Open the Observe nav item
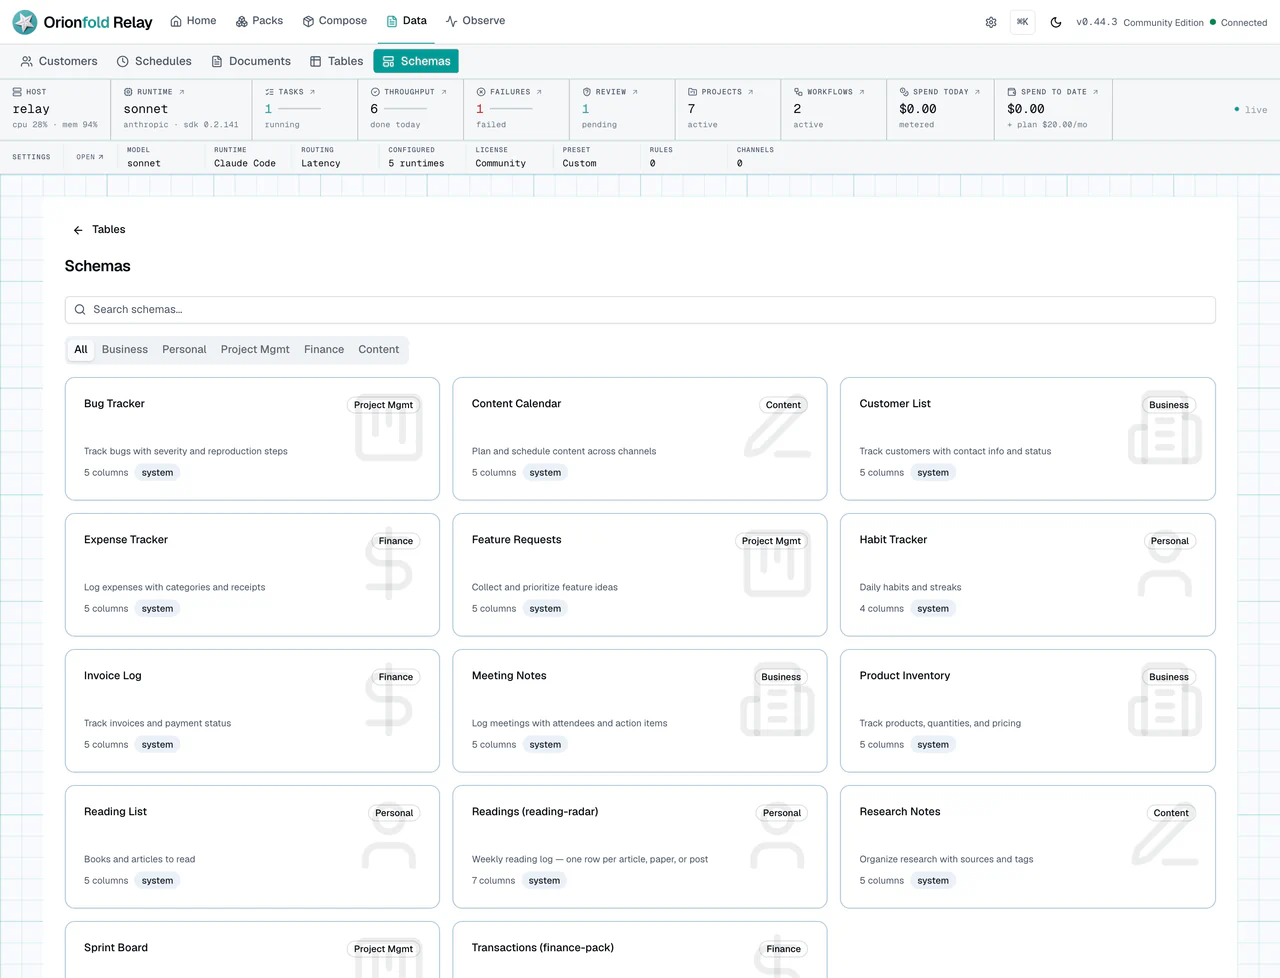 [475, 21]
